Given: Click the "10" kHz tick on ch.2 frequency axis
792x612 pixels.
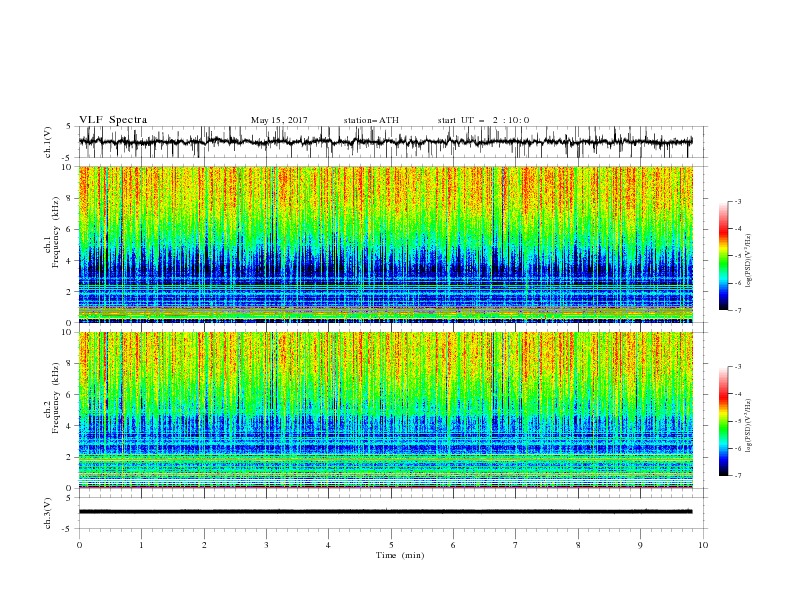Looking at the screenshot, I should click(x=68, y=332).
